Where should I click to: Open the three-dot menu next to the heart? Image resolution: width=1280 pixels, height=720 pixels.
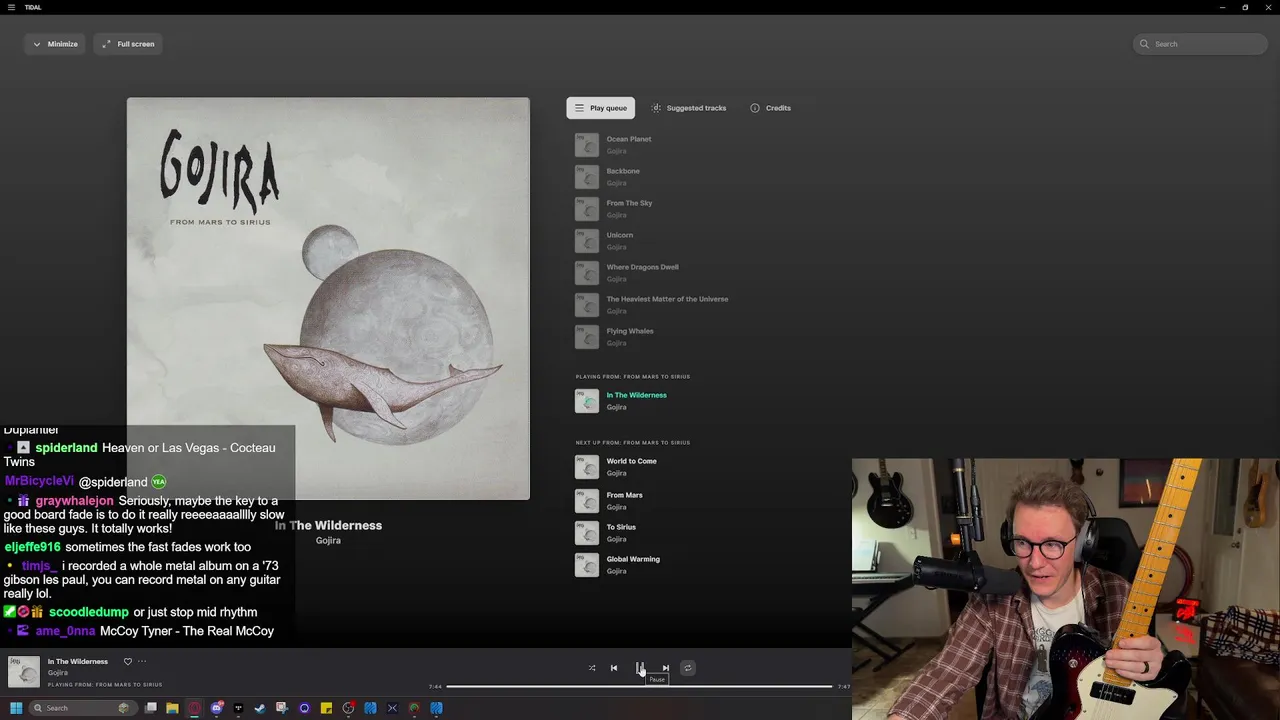142,661
